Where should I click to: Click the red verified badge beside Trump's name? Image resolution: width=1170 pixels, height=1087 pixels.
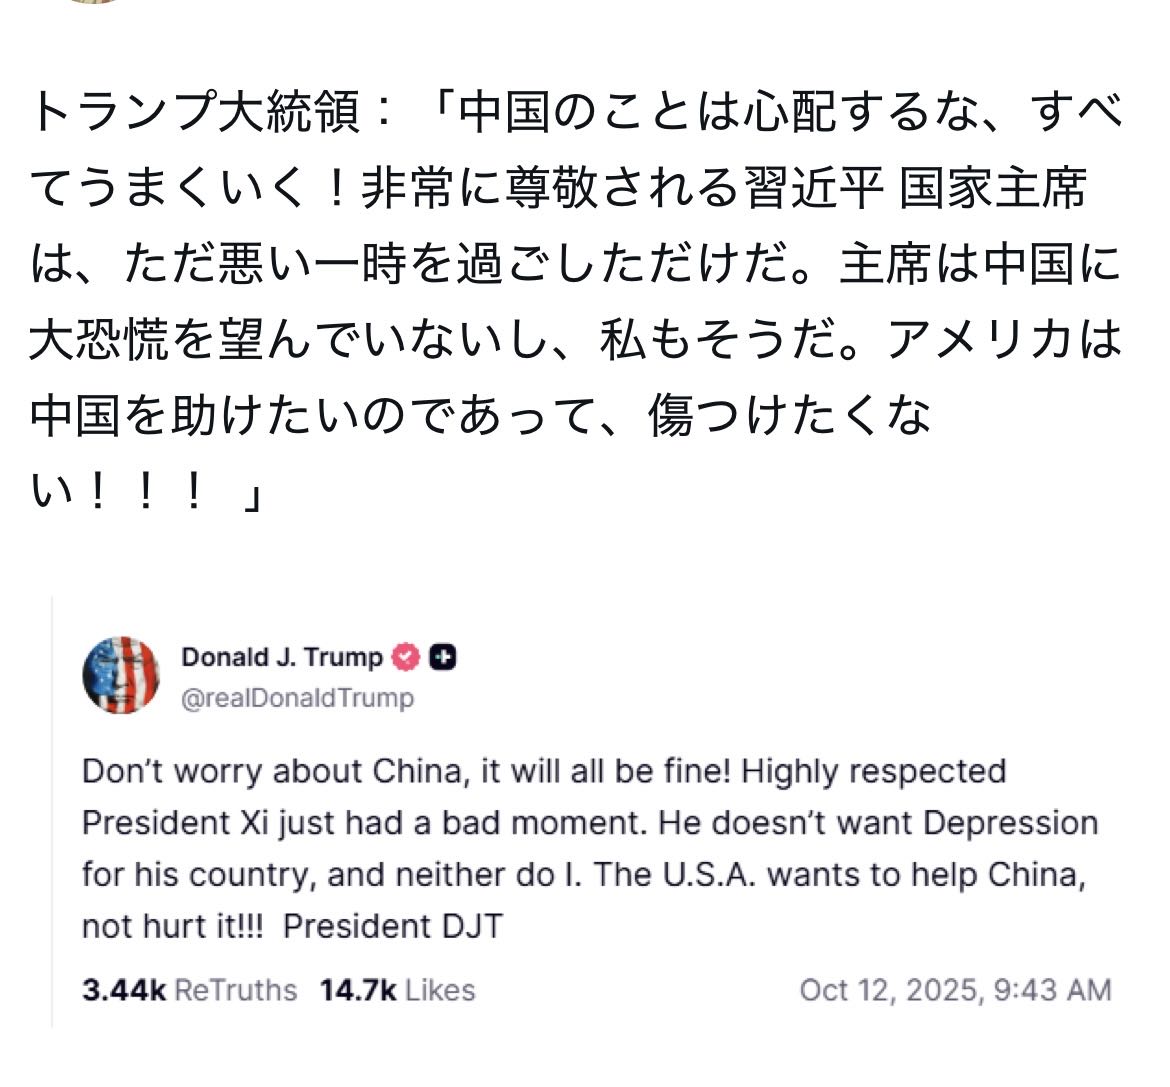[x=405, y=657]
